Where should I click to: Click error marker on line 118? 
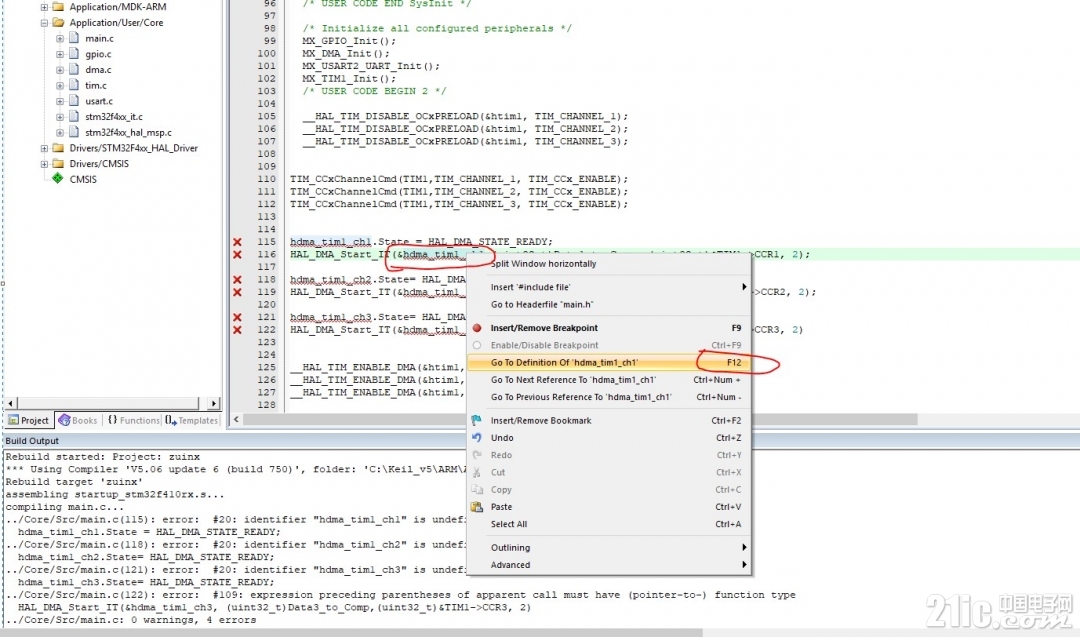pos(237,280)
